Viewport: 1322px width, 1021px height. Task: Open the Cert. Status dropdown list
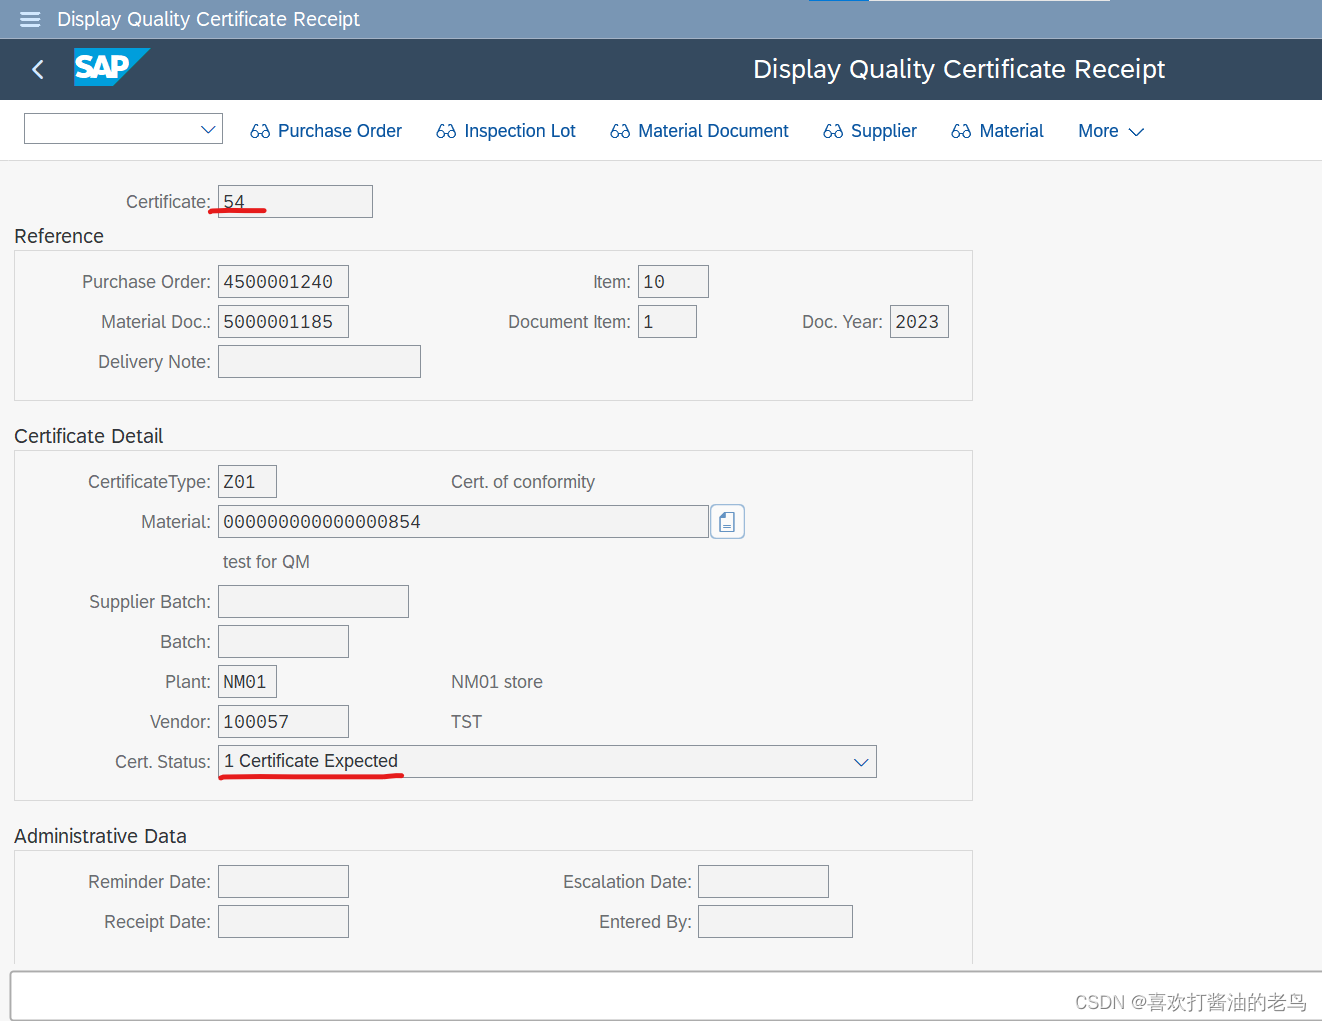tap(860, 761)
